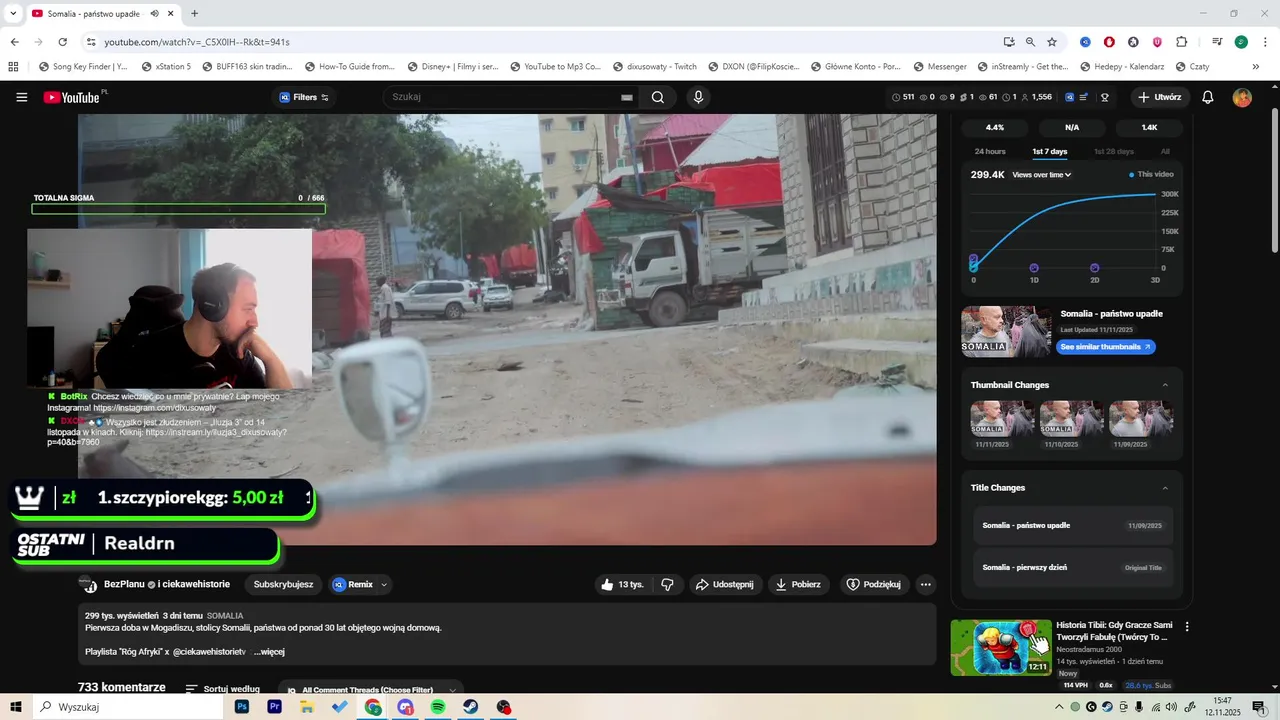This screenshot has width=1280, height=720.
Task: Like the video with thumbs up
Action: click(622, 584)
